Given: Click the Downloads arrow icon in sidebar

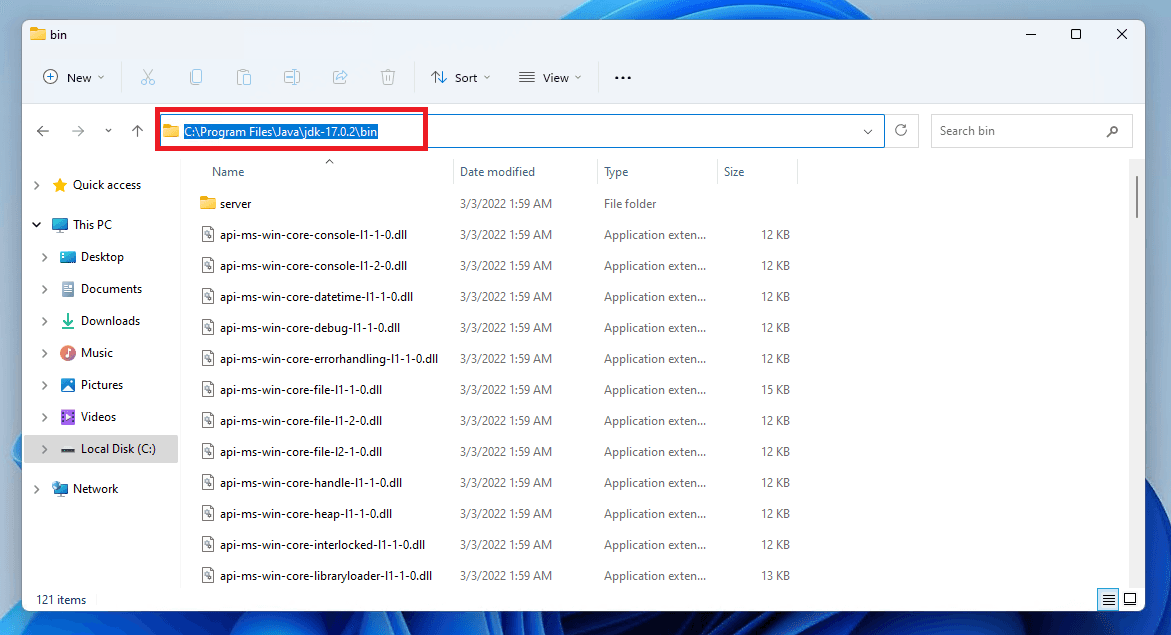Looking at the screenshot, I should 67,320.
